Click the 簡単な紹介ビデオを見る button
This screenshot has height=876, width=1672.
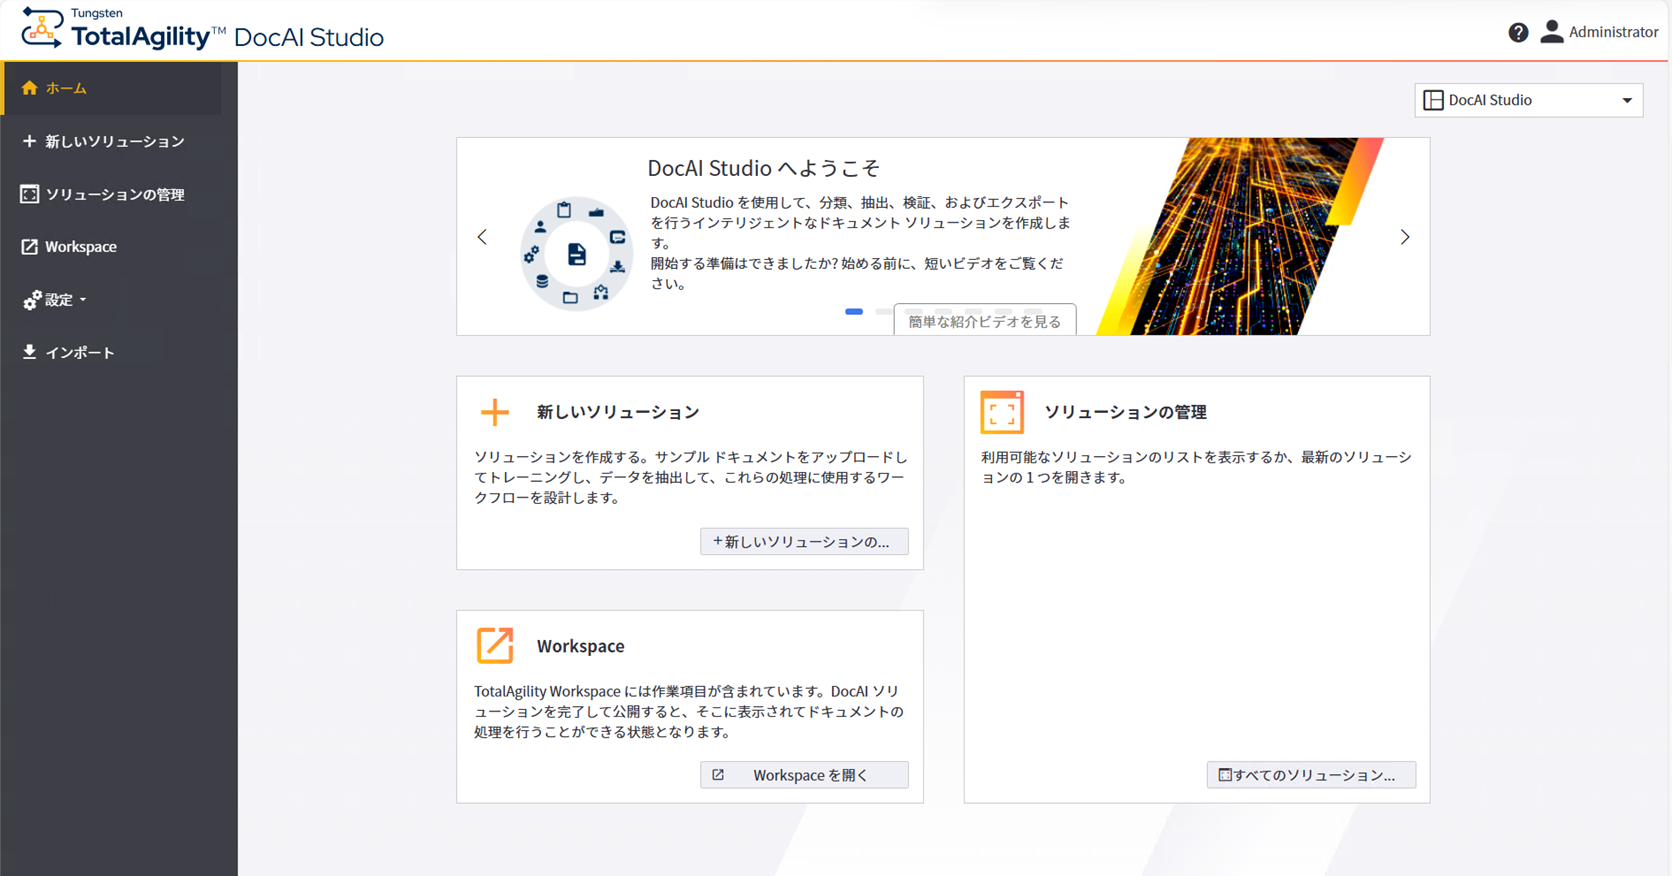click(985, 320)
